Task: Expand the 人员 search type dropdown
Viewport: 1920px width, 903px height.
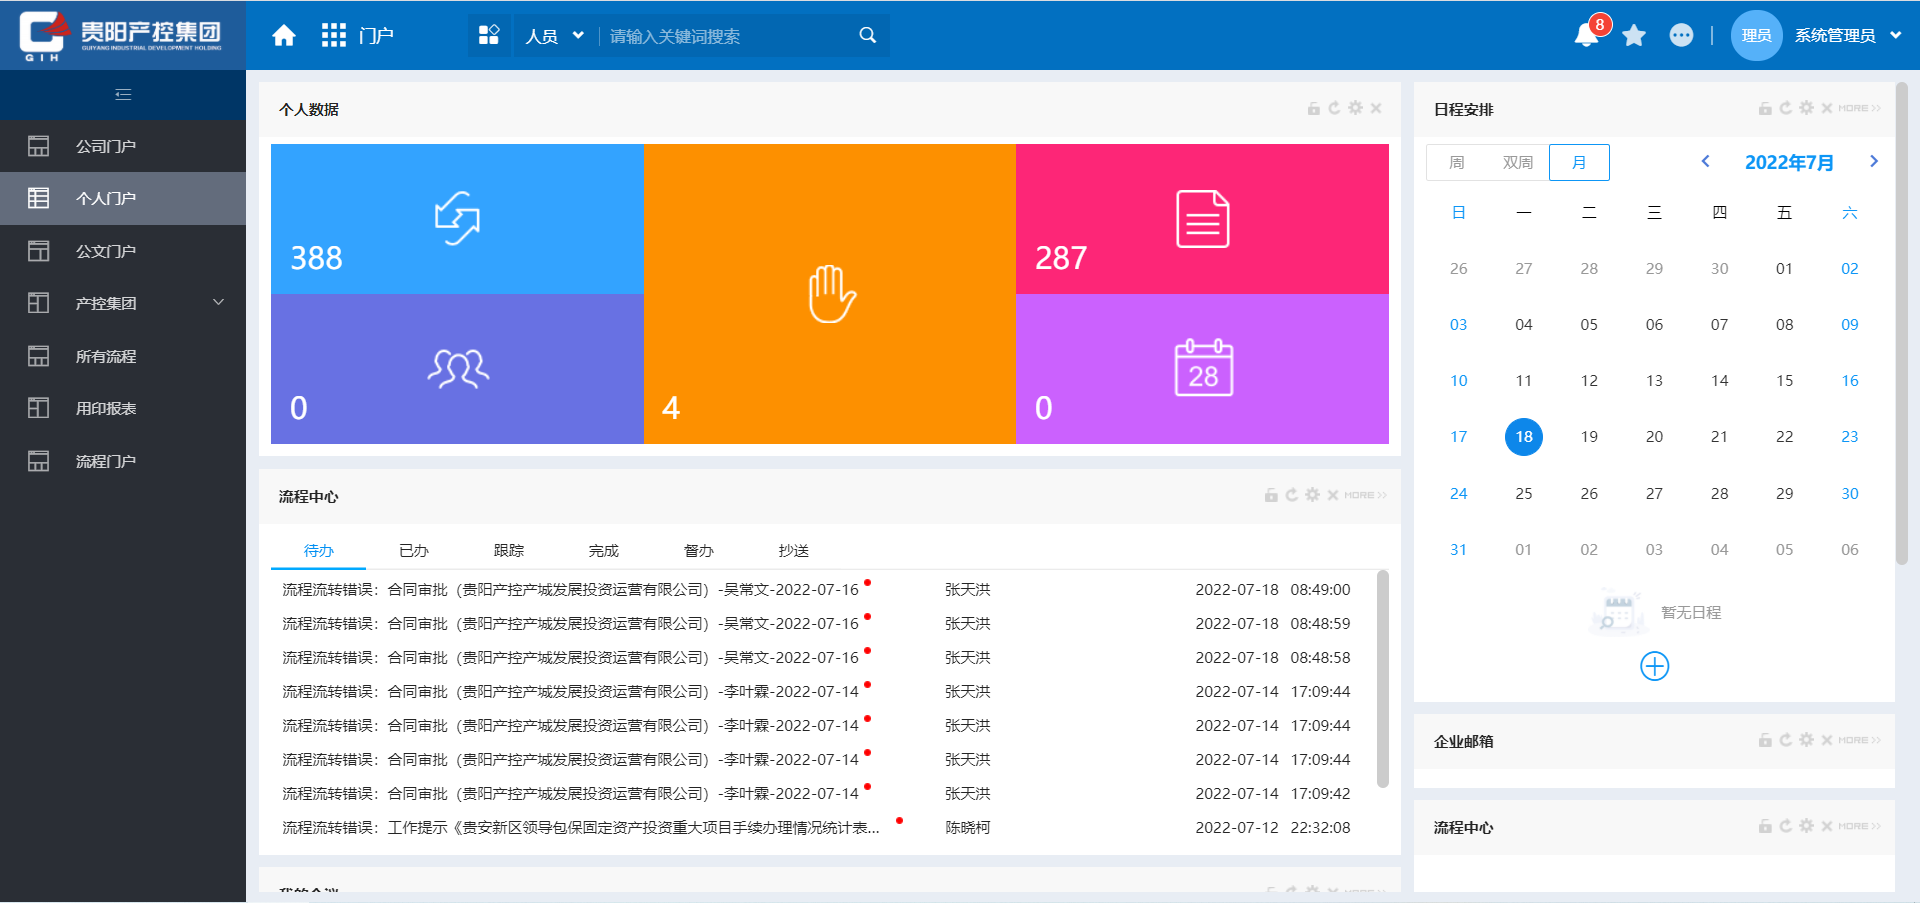Action: tap(555, 36)
